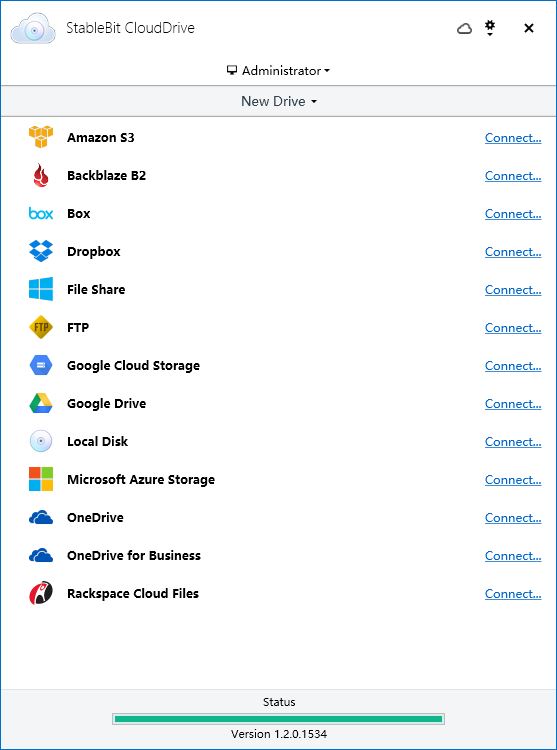The width and height of the screenshot is (557, 750).
Task: Click the Rackspace Cloud Files icon
Action: (x=41, y=593)
